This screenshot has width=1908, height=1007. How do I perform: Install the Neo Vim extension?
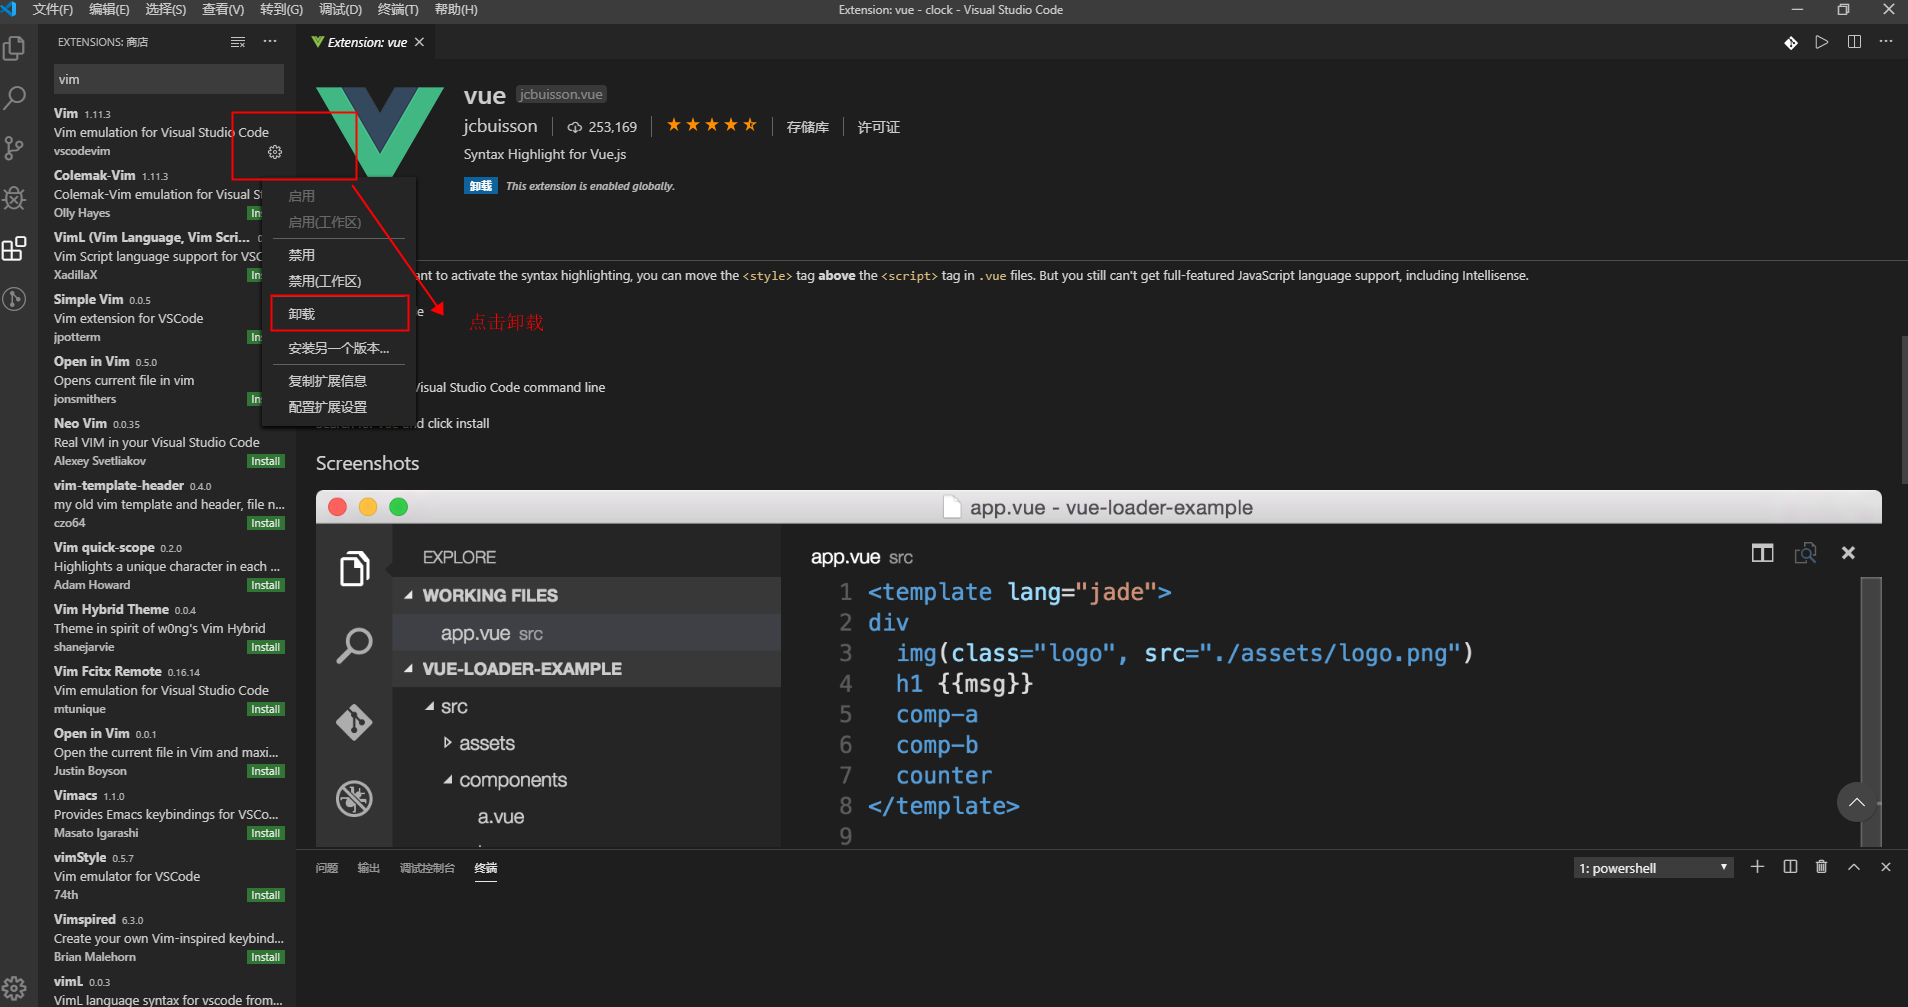click(x=264, y=460)
